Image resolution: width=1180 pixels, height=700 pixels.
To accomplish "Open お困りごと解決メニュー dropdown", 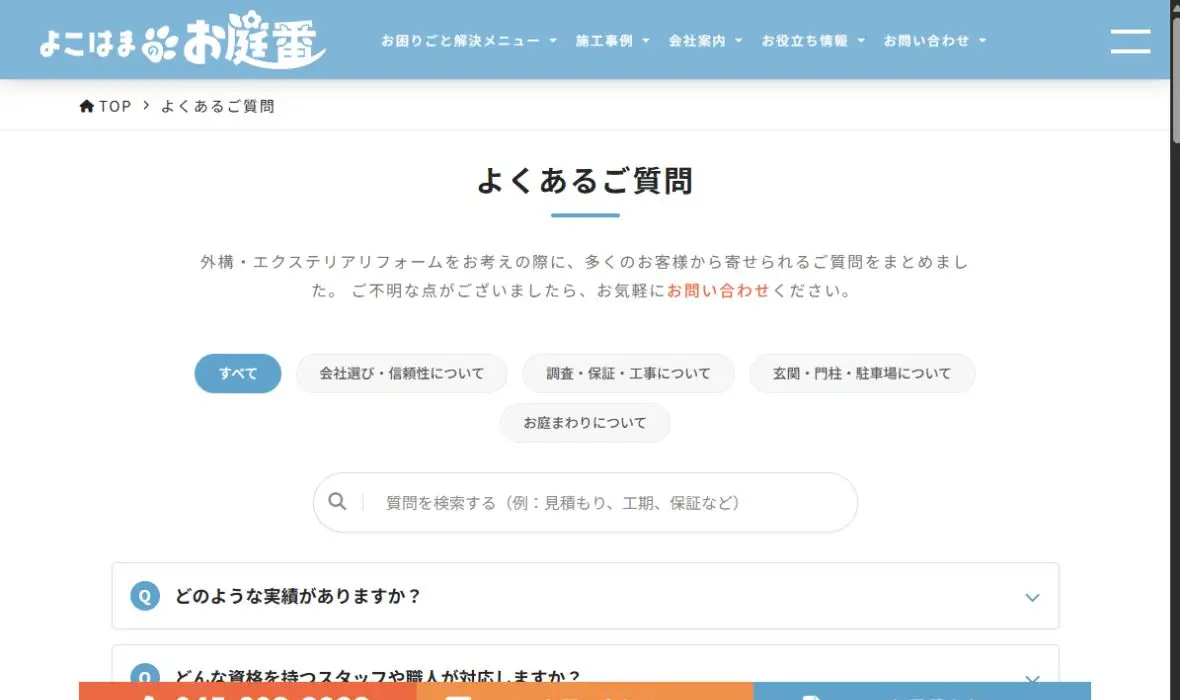I will (x=469, y=41).
